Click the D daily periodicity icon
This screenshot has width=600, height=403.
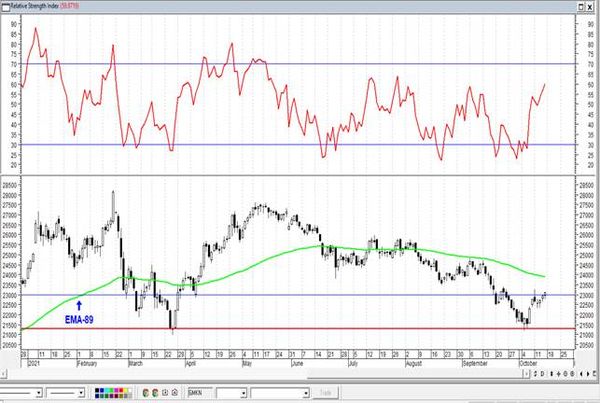(543, 374)
